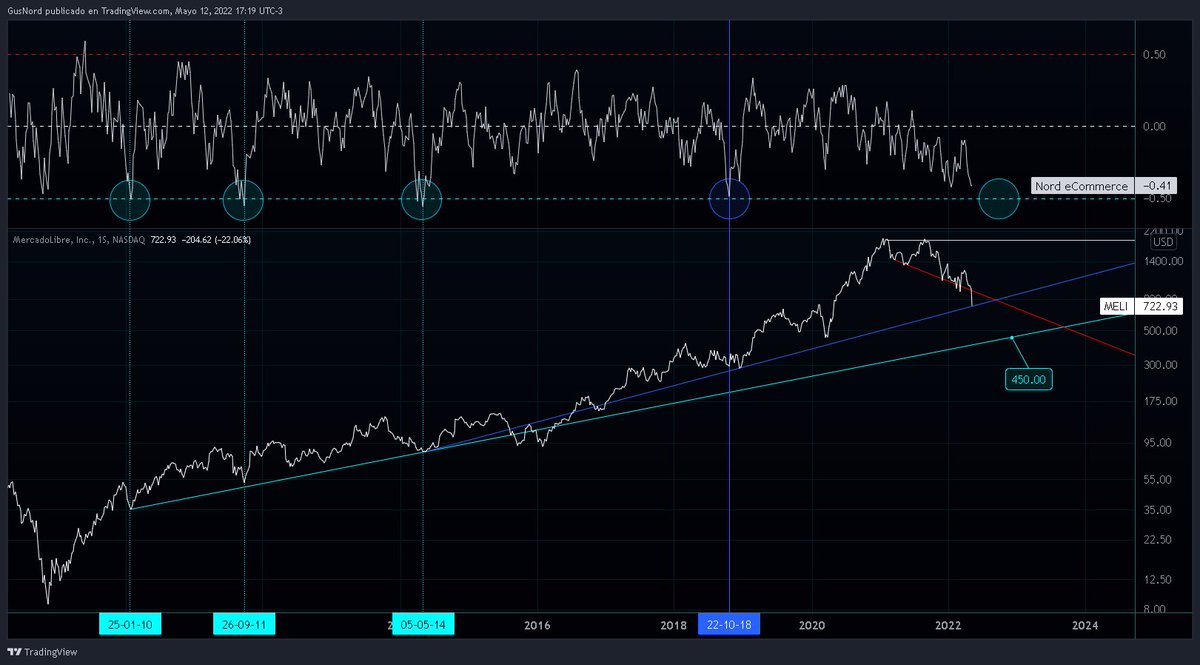Select the 05-05-14 date marker
Viewport: 1200px width, 665px height.
423,625
